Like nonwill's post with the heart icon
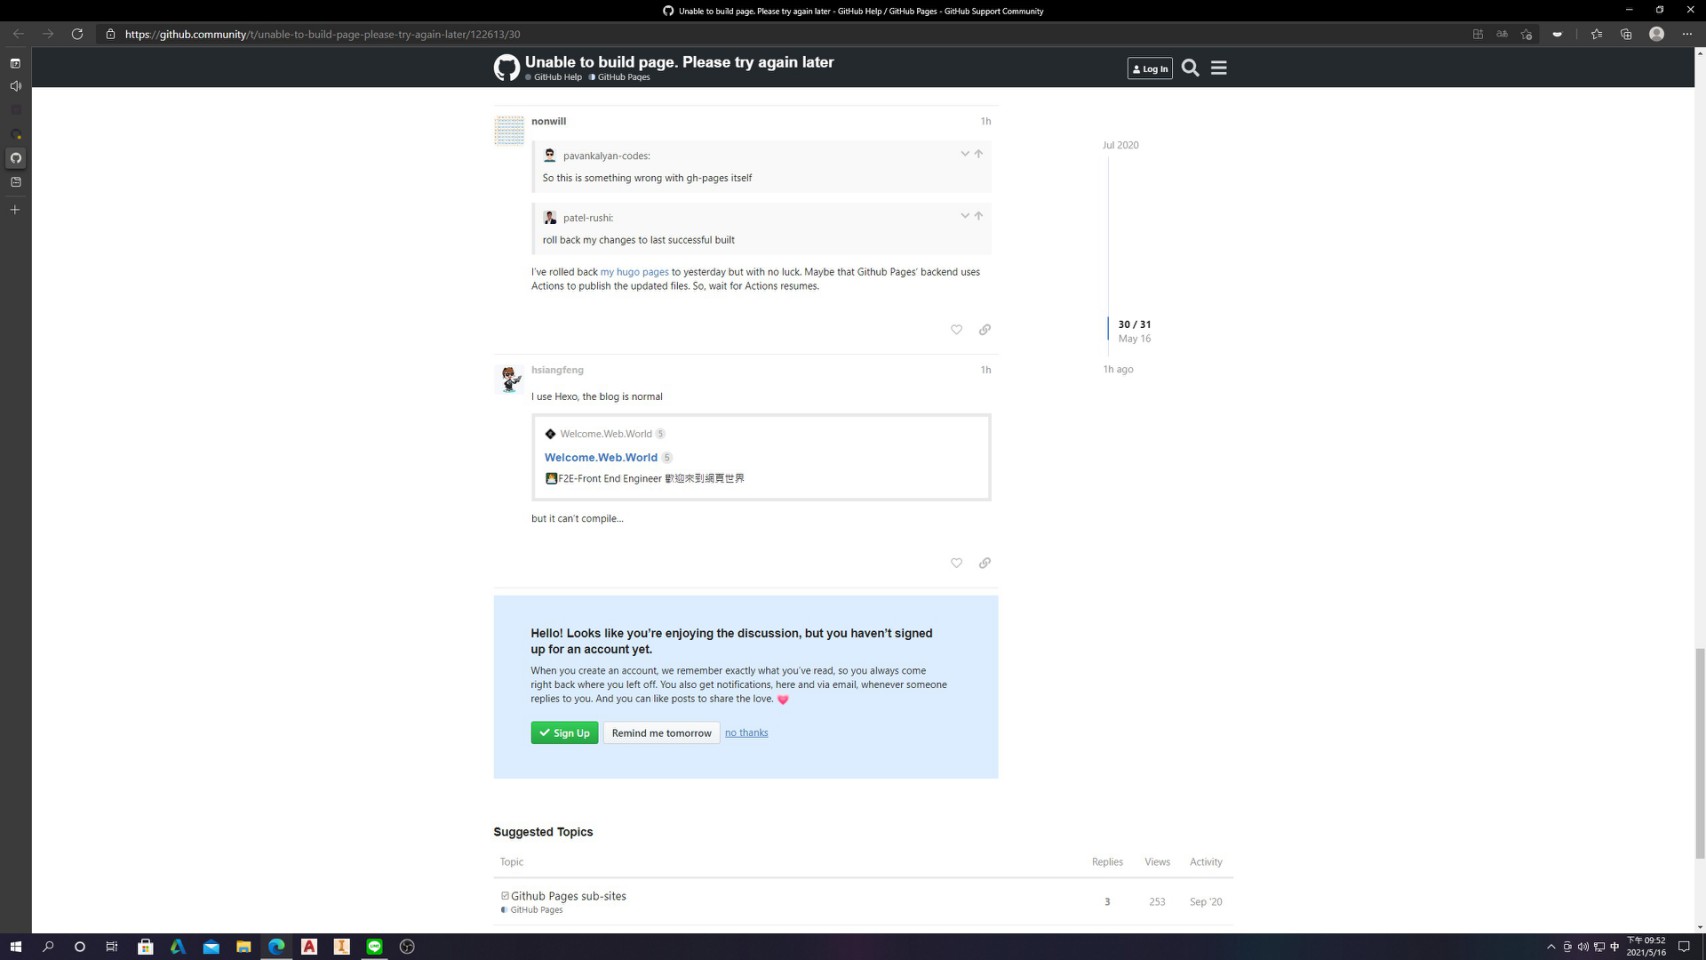 click(956, 330)
